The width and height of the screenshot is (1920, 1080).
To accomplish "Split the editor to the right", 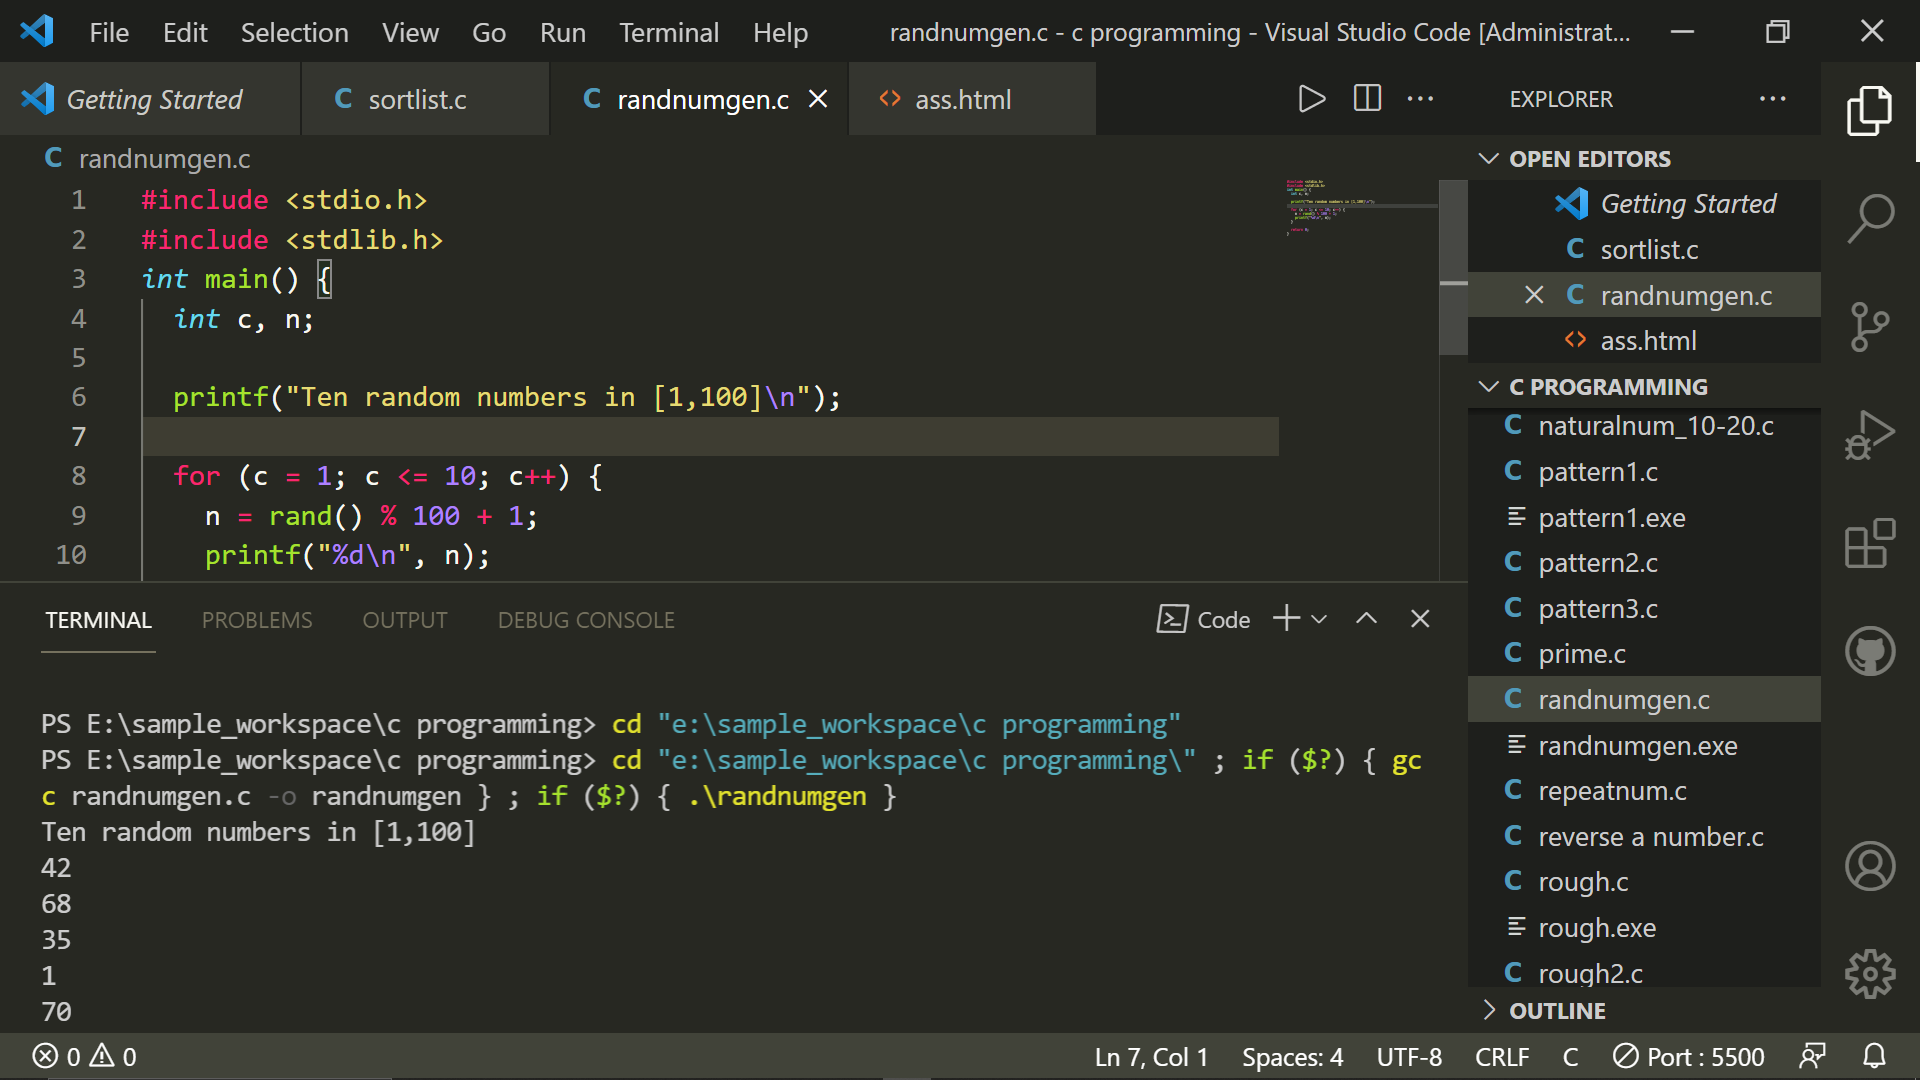I will click(x=1366, y=99).
